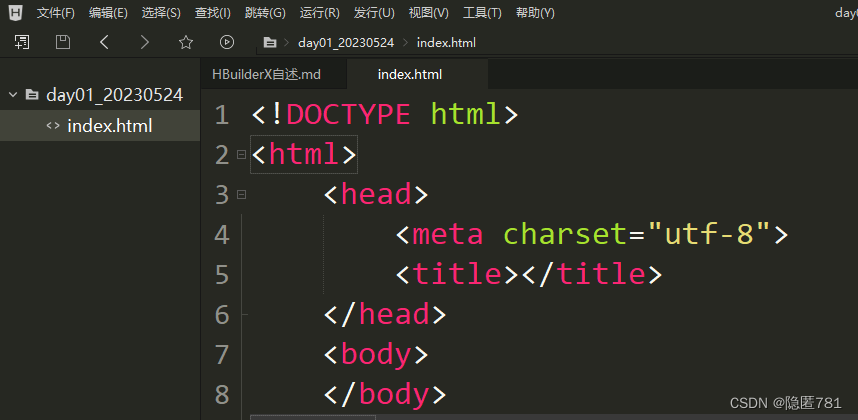The image size is (858, 420).
Task: Click line number 5 in gutter
Action: [x=222, y=275]
